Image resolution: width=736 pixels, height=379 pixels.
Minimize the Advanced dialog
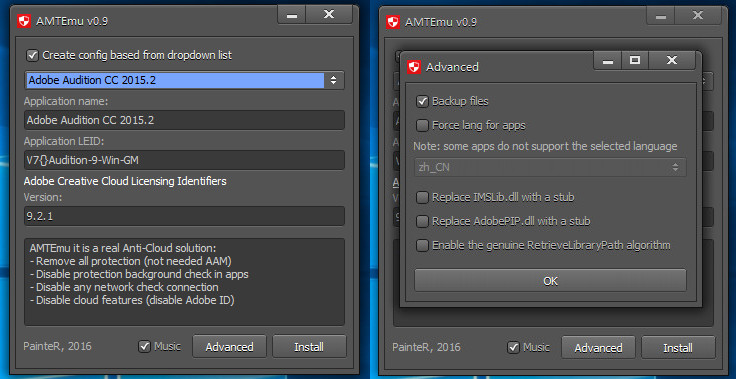[608, 61]
